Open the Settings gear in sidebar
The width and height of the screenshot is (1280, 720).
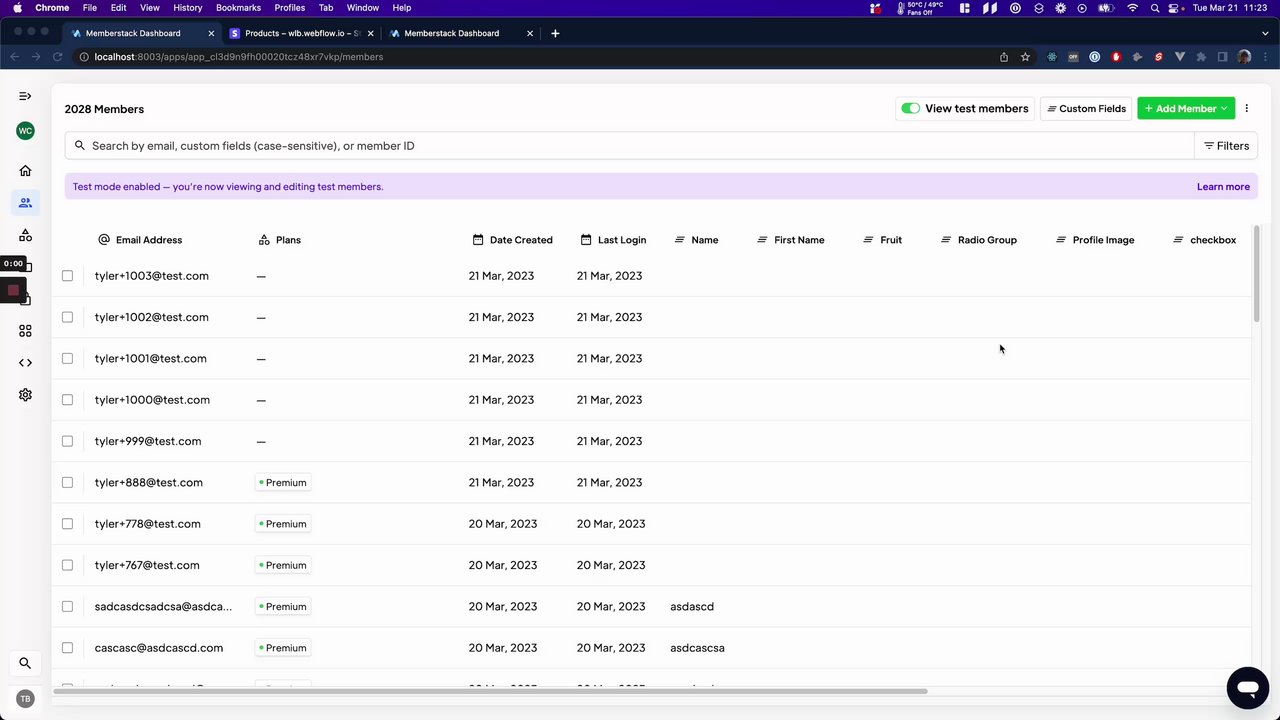(25, 395)
